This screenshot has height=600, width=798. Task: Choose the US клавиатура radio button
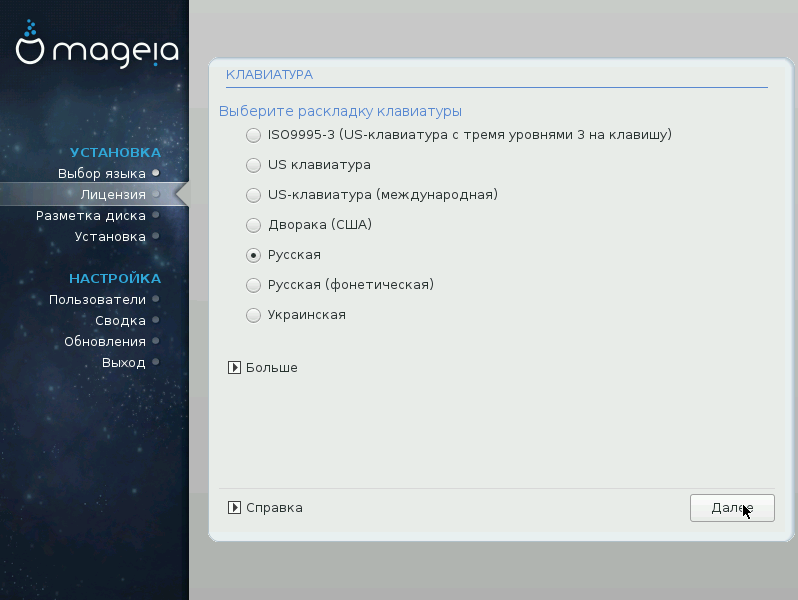point(253,164)
